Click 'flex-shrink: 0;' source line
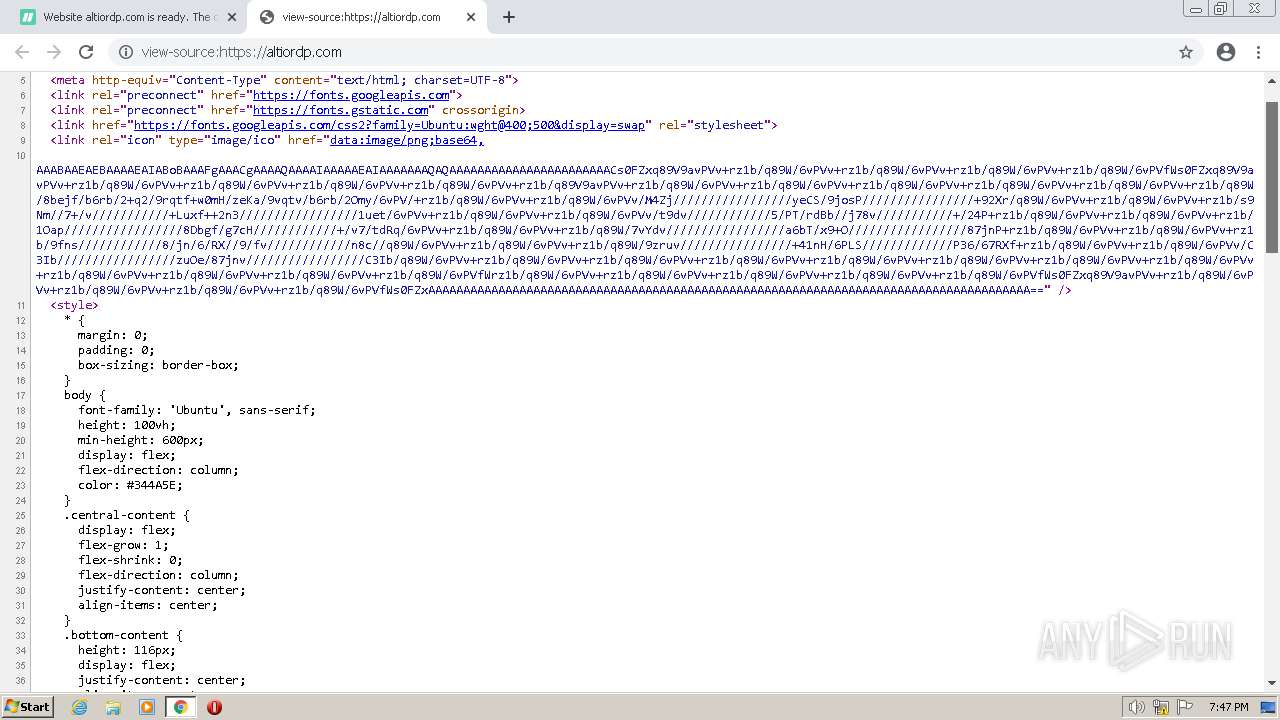1280x720 pixels. [130, 560]
